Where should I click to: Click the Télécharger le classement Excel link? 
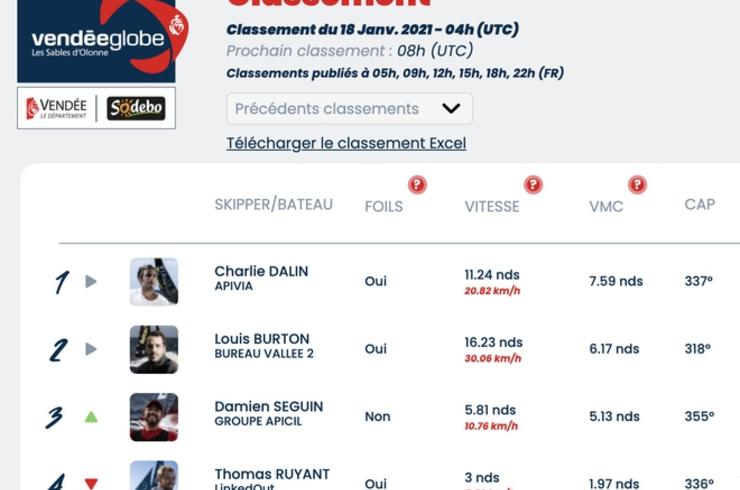(346, 143)
